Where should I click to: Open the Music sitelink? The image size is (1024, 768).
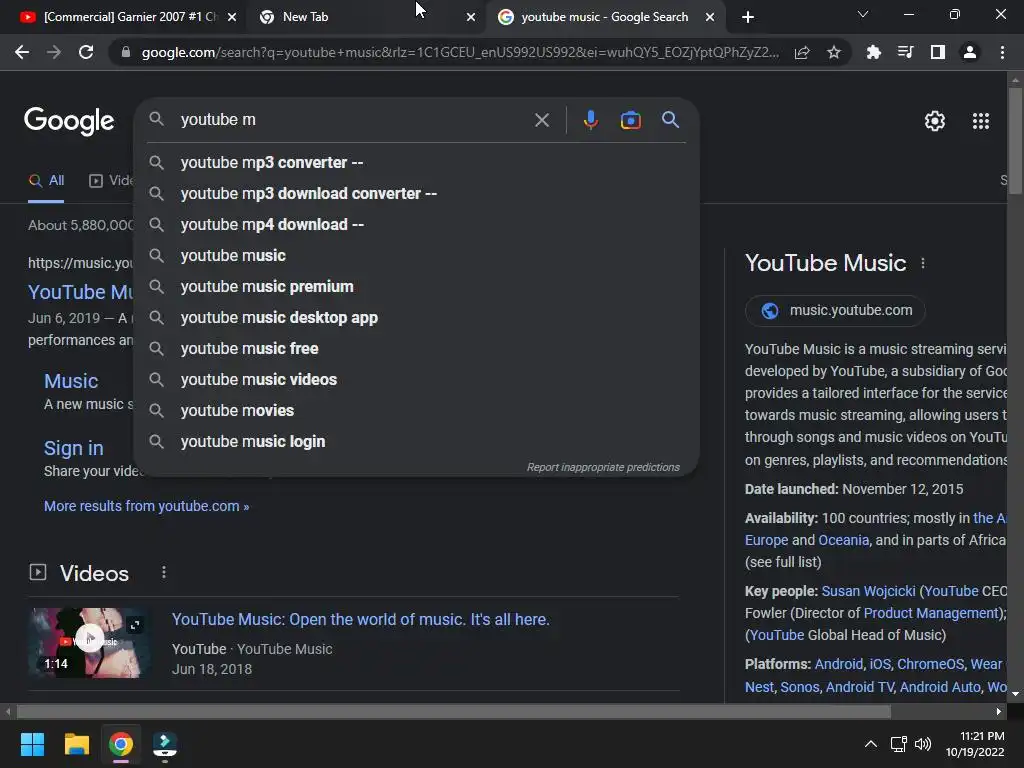point(71,381)
